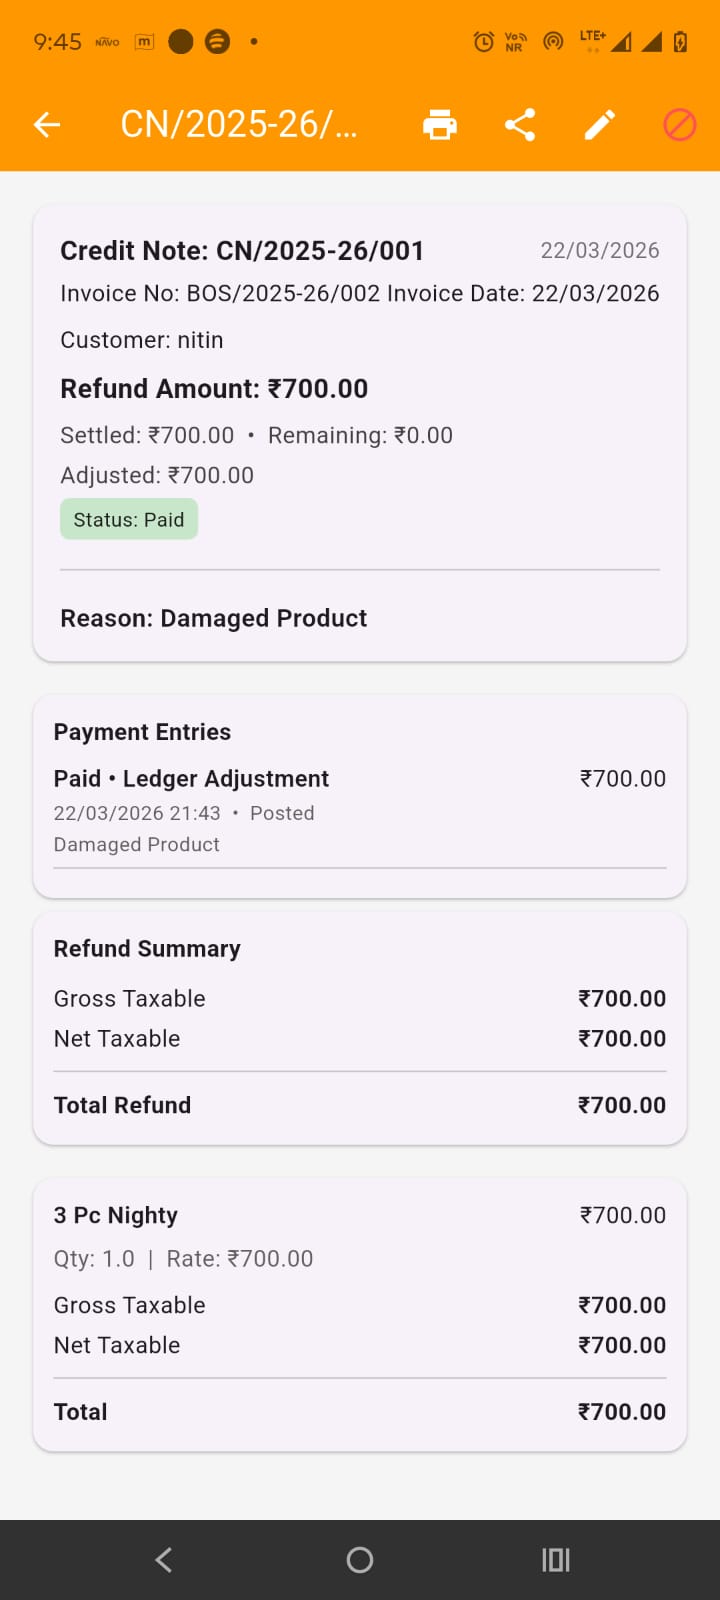Tap the Total Refund row
This screenshot has width=720, height=1600.
click(x=359, y=1105)
